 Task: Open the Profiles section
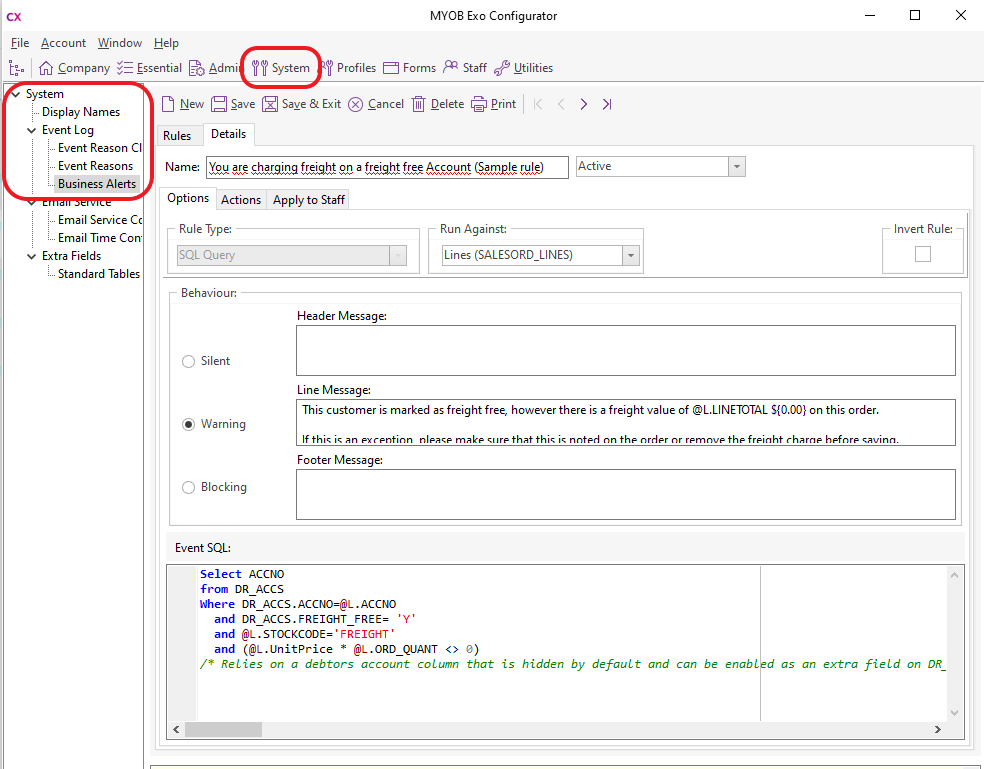pos(349,68)
